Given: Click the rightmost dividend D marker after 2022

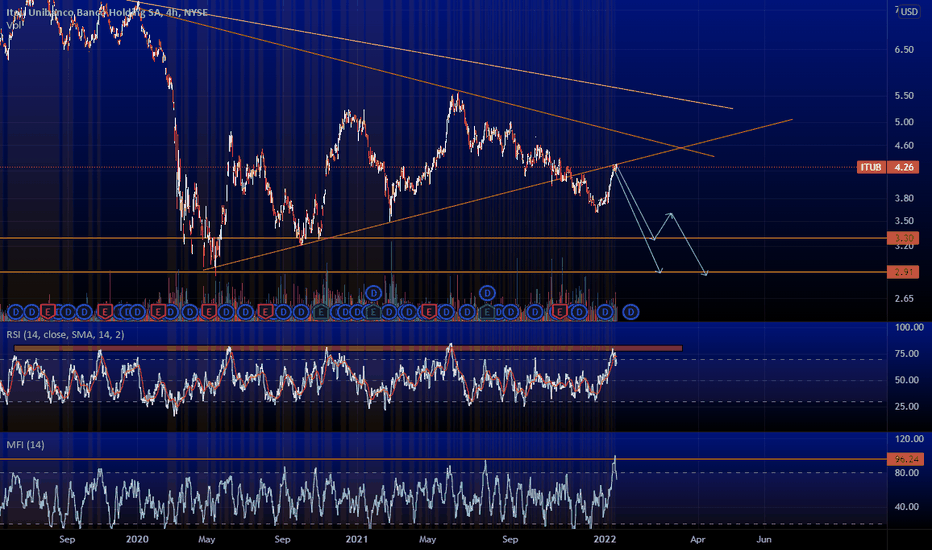Looking at the screenshot, I should (x=631, y=312).
